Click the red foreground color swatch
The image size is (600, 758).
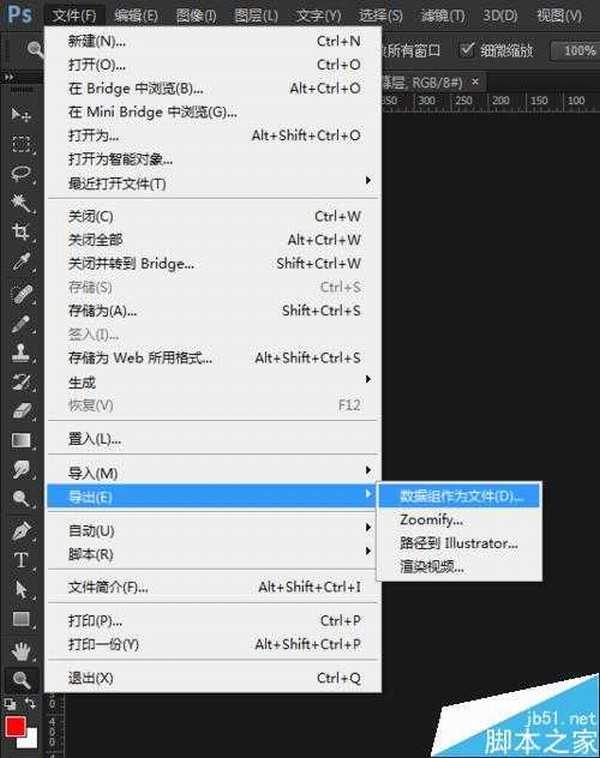[15, 726]
